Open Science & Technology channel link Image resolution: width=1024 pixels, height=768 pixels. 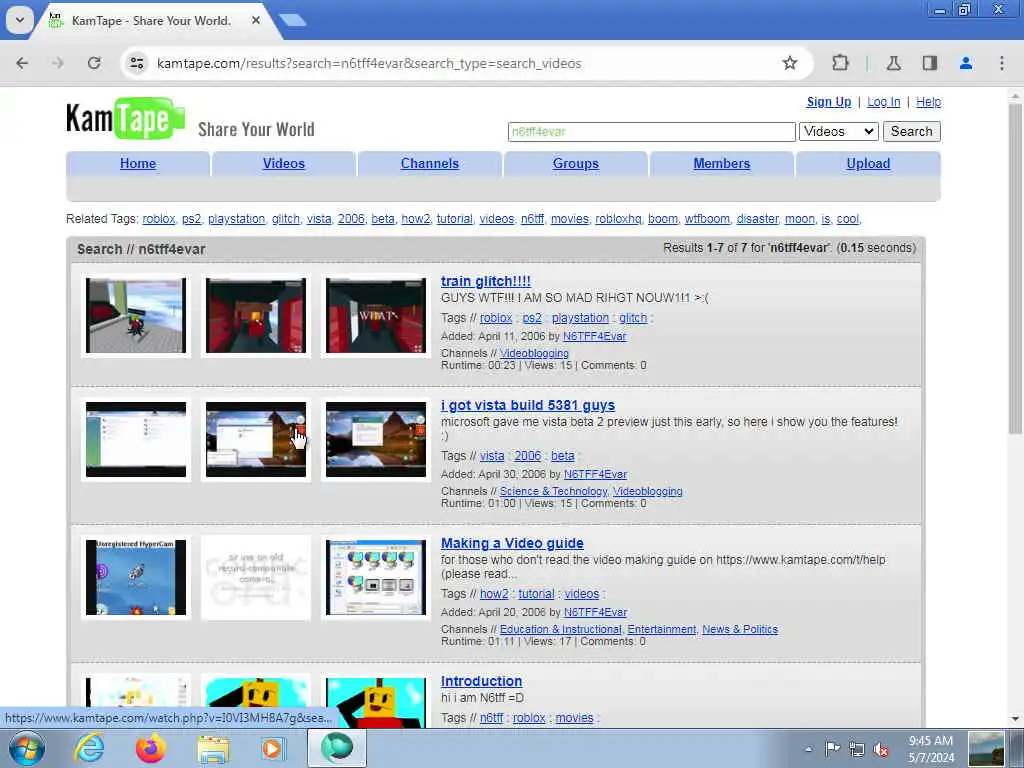coord(553,491)
